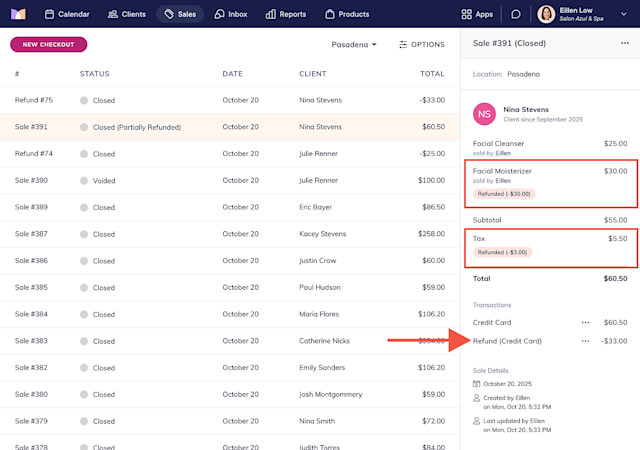Click the NEW CHECKOUT button
This screenshot has height=450, width=640.
coord(49,45)
